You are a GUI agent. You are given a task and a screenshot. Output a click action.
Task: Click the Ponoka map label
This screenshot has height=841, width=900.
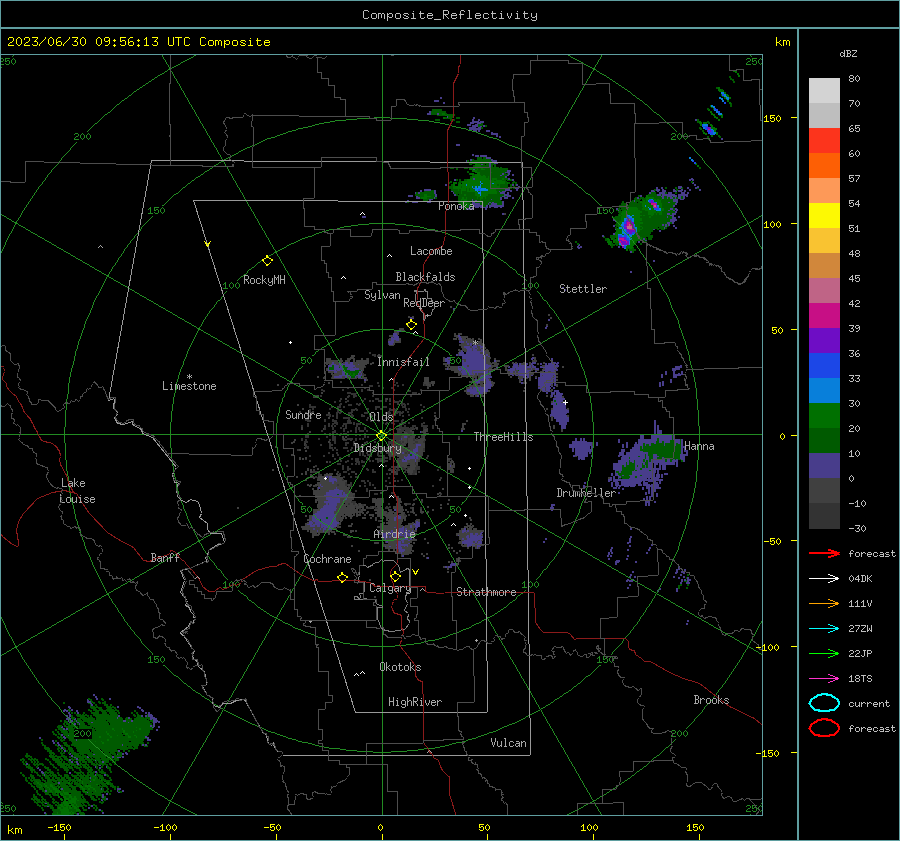[x=456, y=206]
